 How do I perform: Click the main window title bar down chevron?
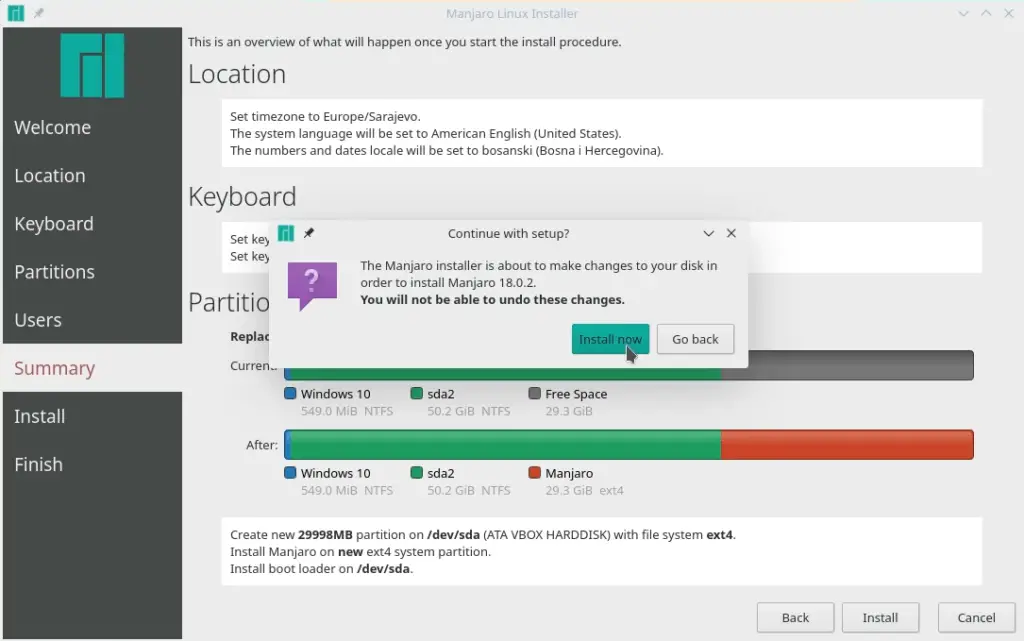coord(963,13)
